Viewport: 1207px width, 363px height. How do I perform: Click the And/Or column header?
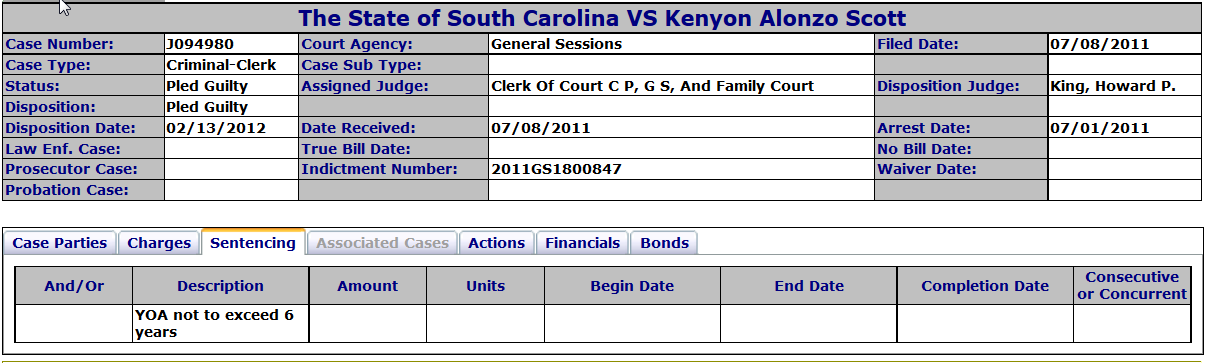pos(75,286)
